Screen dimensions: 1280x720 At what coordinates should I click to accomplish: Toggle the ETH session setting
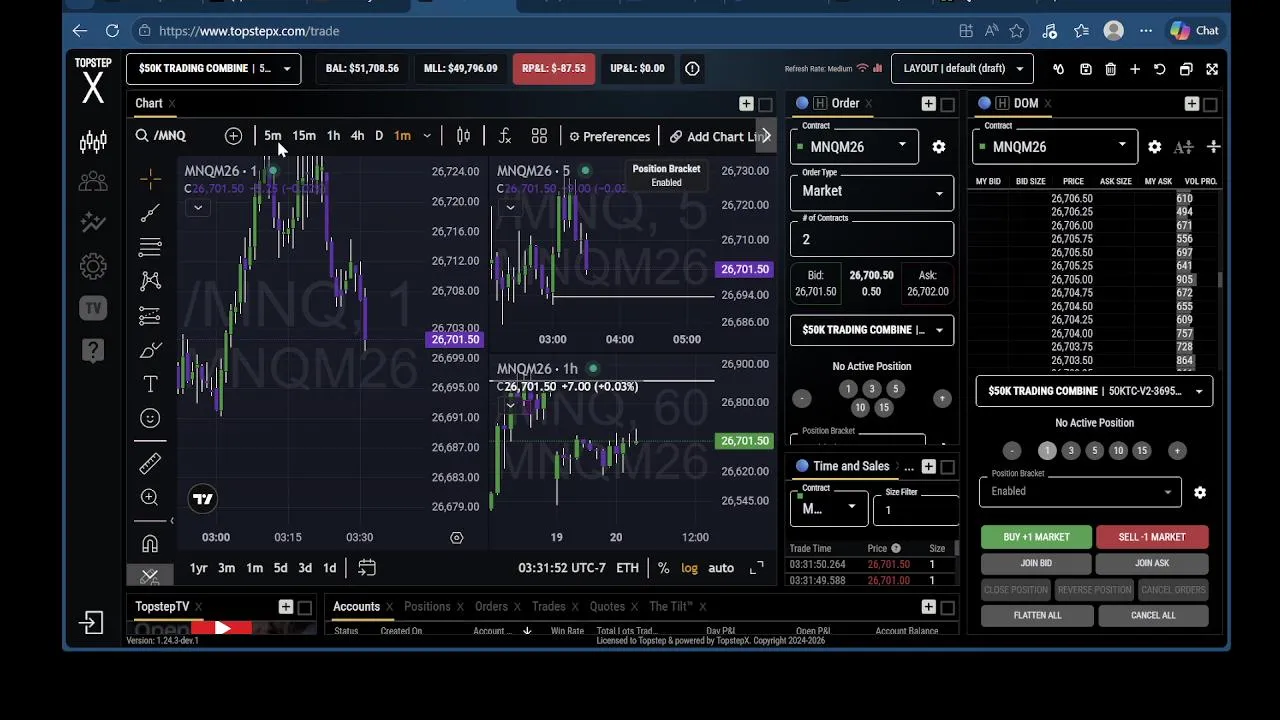coord(627,568)
